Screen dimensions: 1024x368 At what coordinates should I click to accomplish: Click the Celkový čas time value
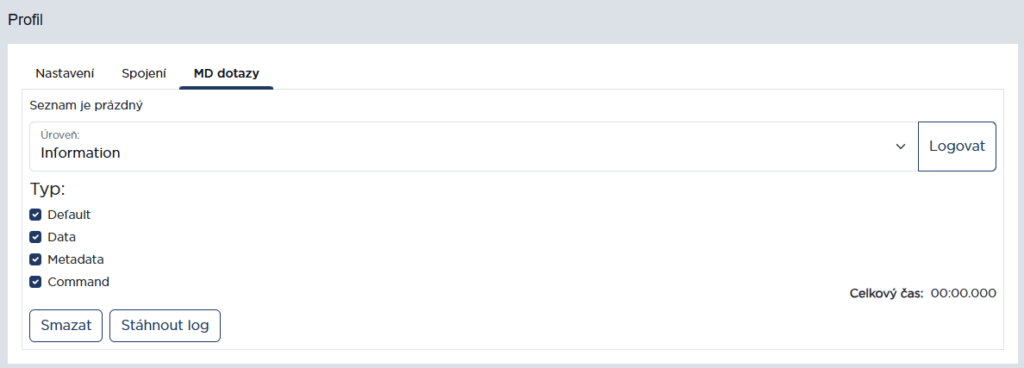(963, 294)
